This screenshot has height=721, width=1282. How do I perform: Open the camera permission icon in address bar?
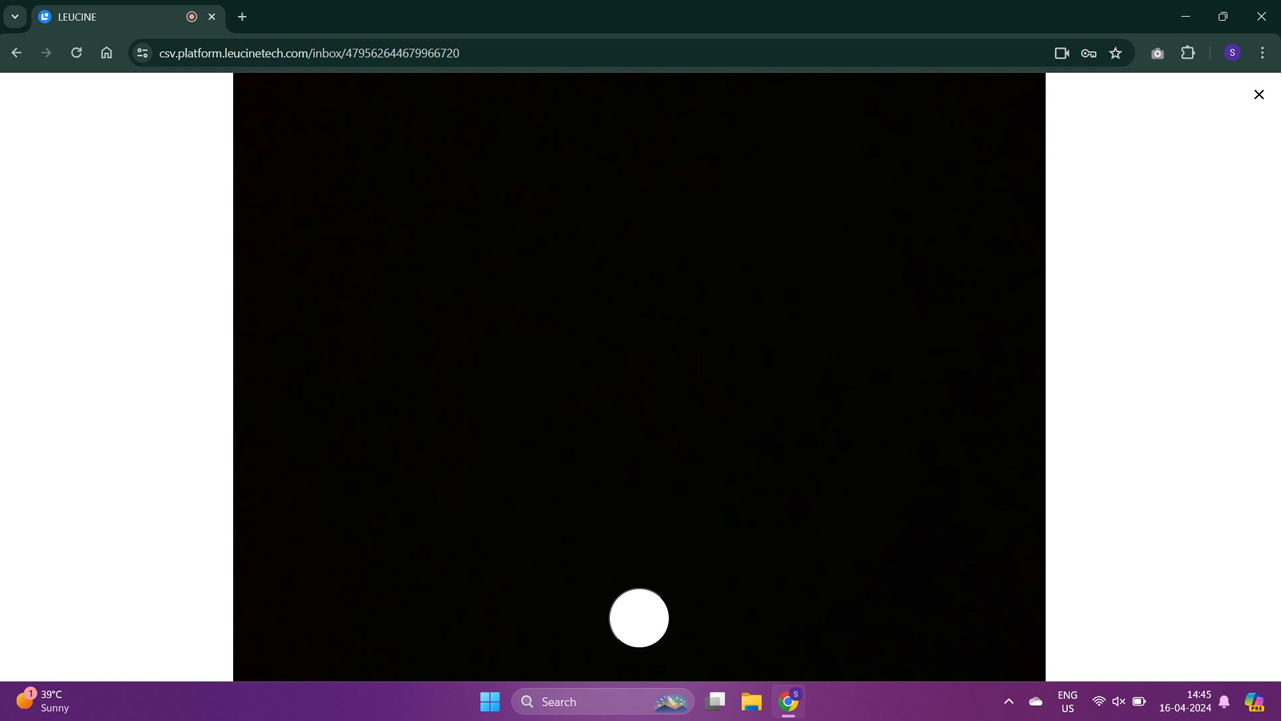click(1061, 53)
